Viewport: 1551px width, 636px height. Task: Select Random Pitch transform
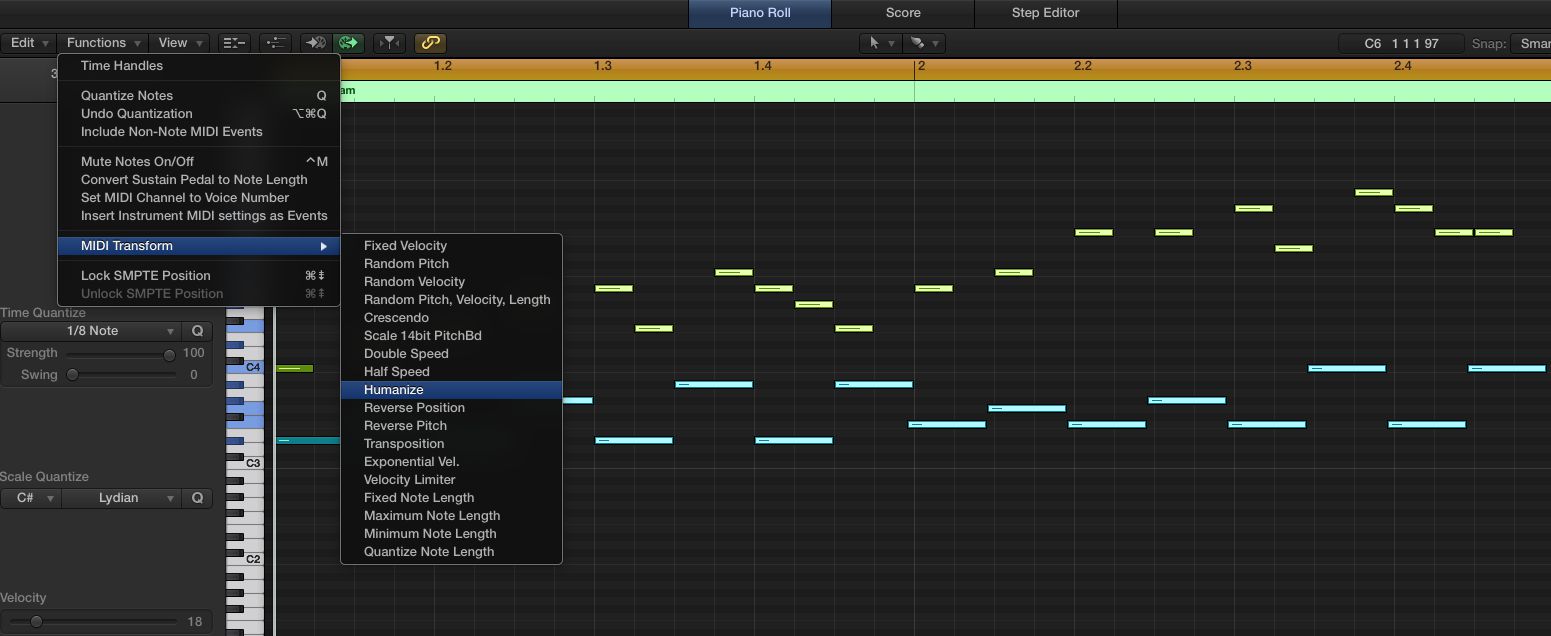click(x=451, y=264)
